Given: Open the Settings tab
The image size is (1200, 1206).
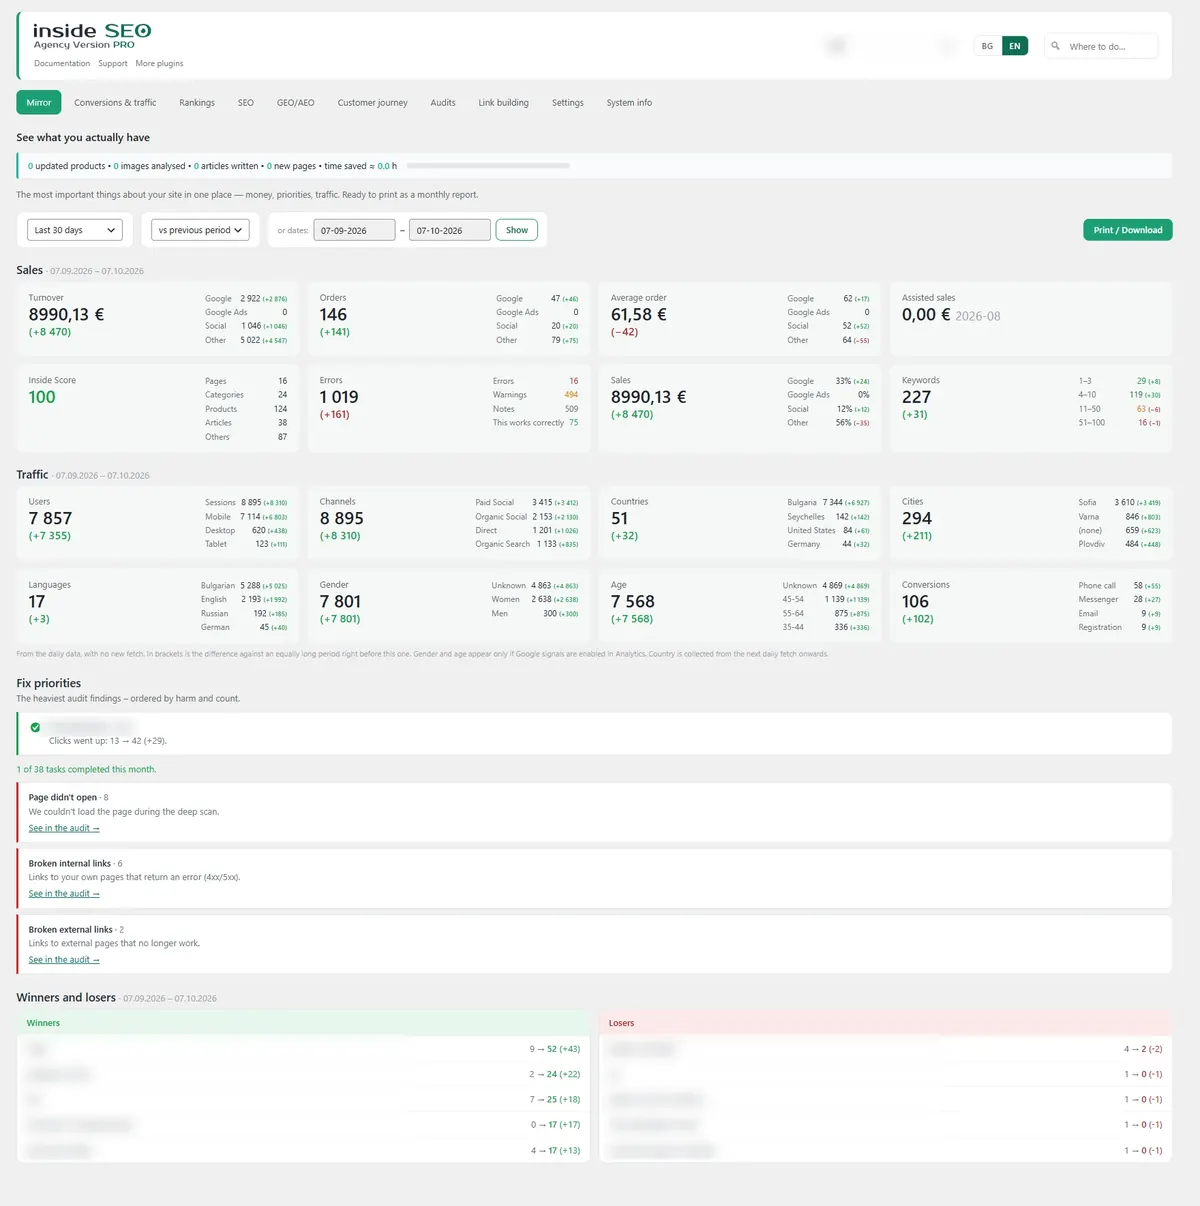Looking at the screenshot, I should [x=567, y=102].
